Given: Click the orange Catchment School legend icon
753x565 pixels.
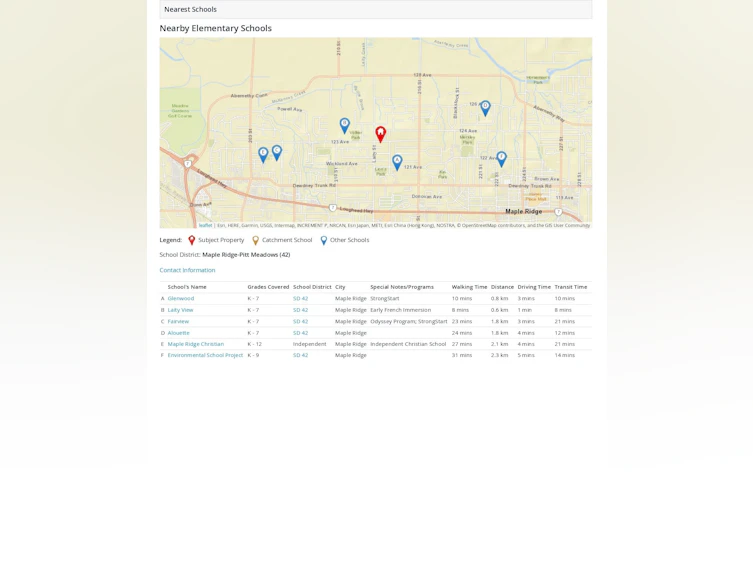Looking at the screenshot, I should coord(255,240).
